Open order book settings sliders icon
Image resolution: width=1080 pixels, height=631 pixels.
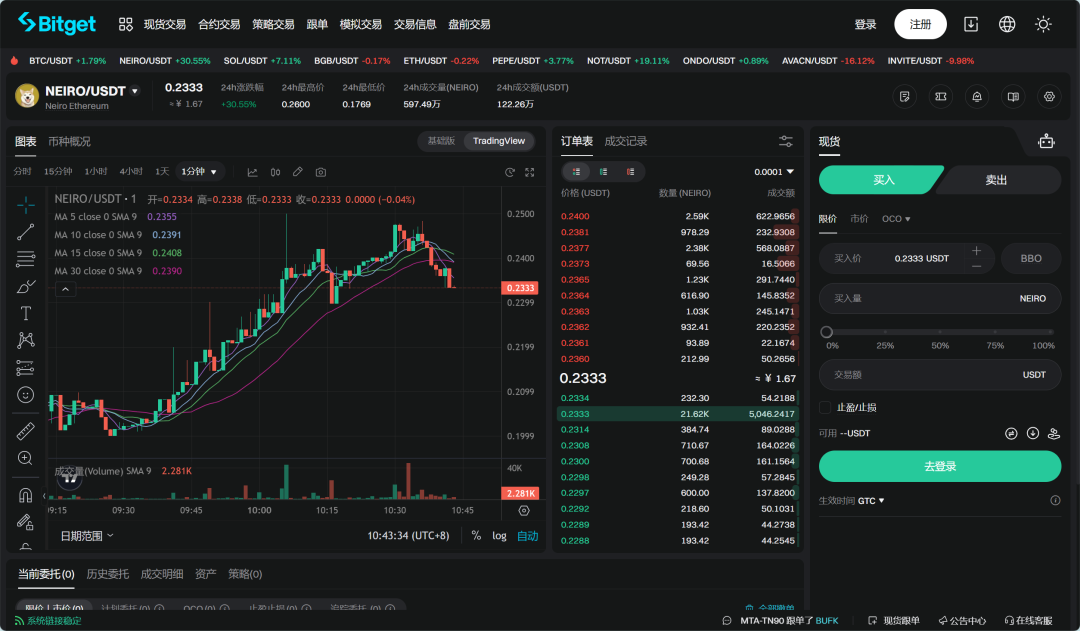pos(785,141)
